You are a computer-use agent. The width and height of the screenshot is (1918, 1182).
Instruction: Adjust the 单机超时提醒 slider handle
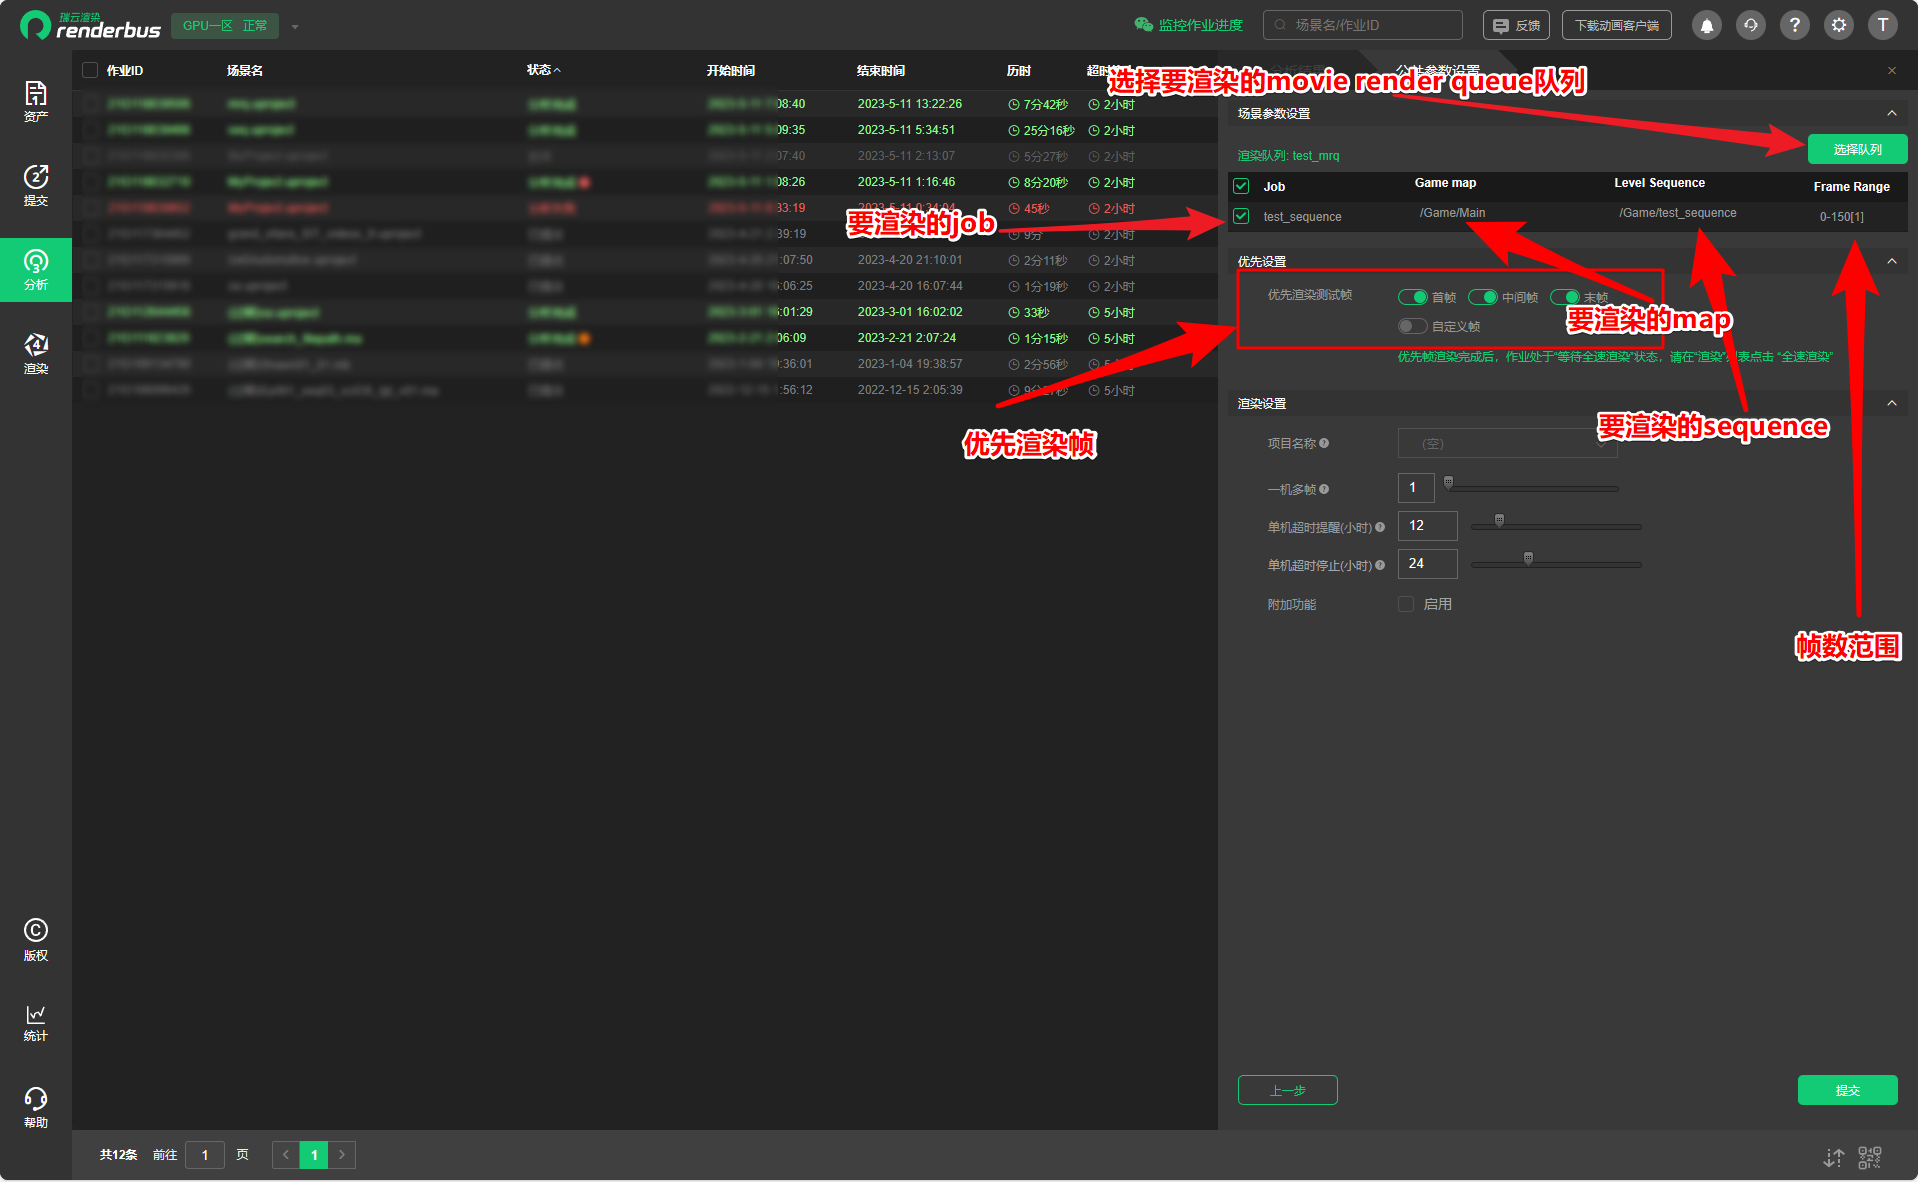point(1499,521)
